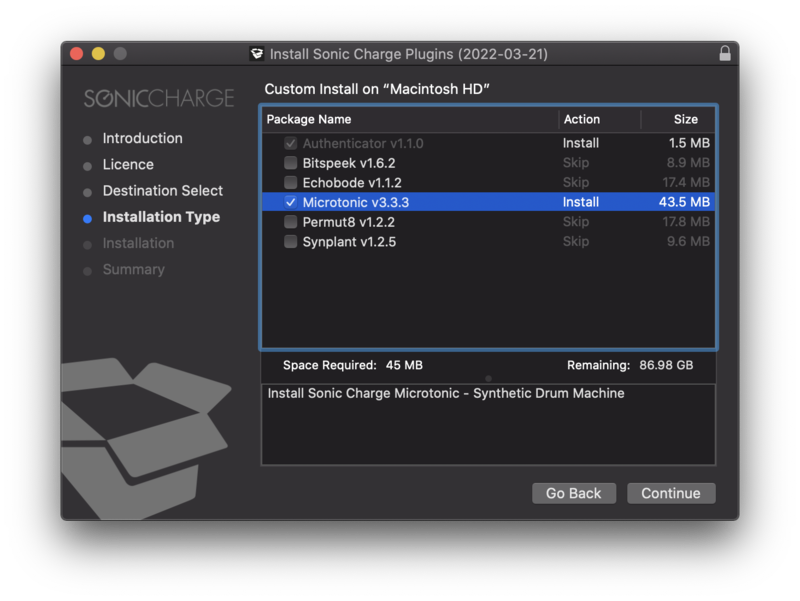Uncheck the Microtonic v3.3.3 checkbox
The width and height of the screenshot is (800, 601).
coord(291,202)
